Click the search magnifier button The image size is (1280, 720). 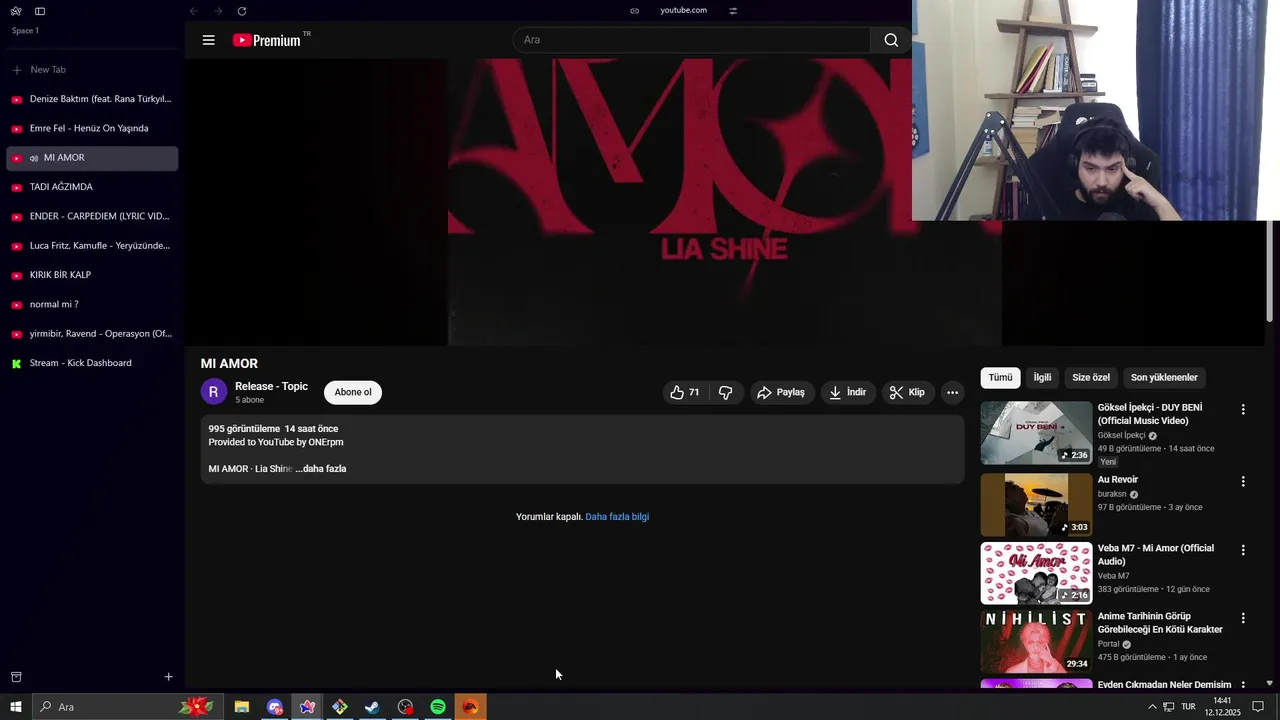pos(891,40)
